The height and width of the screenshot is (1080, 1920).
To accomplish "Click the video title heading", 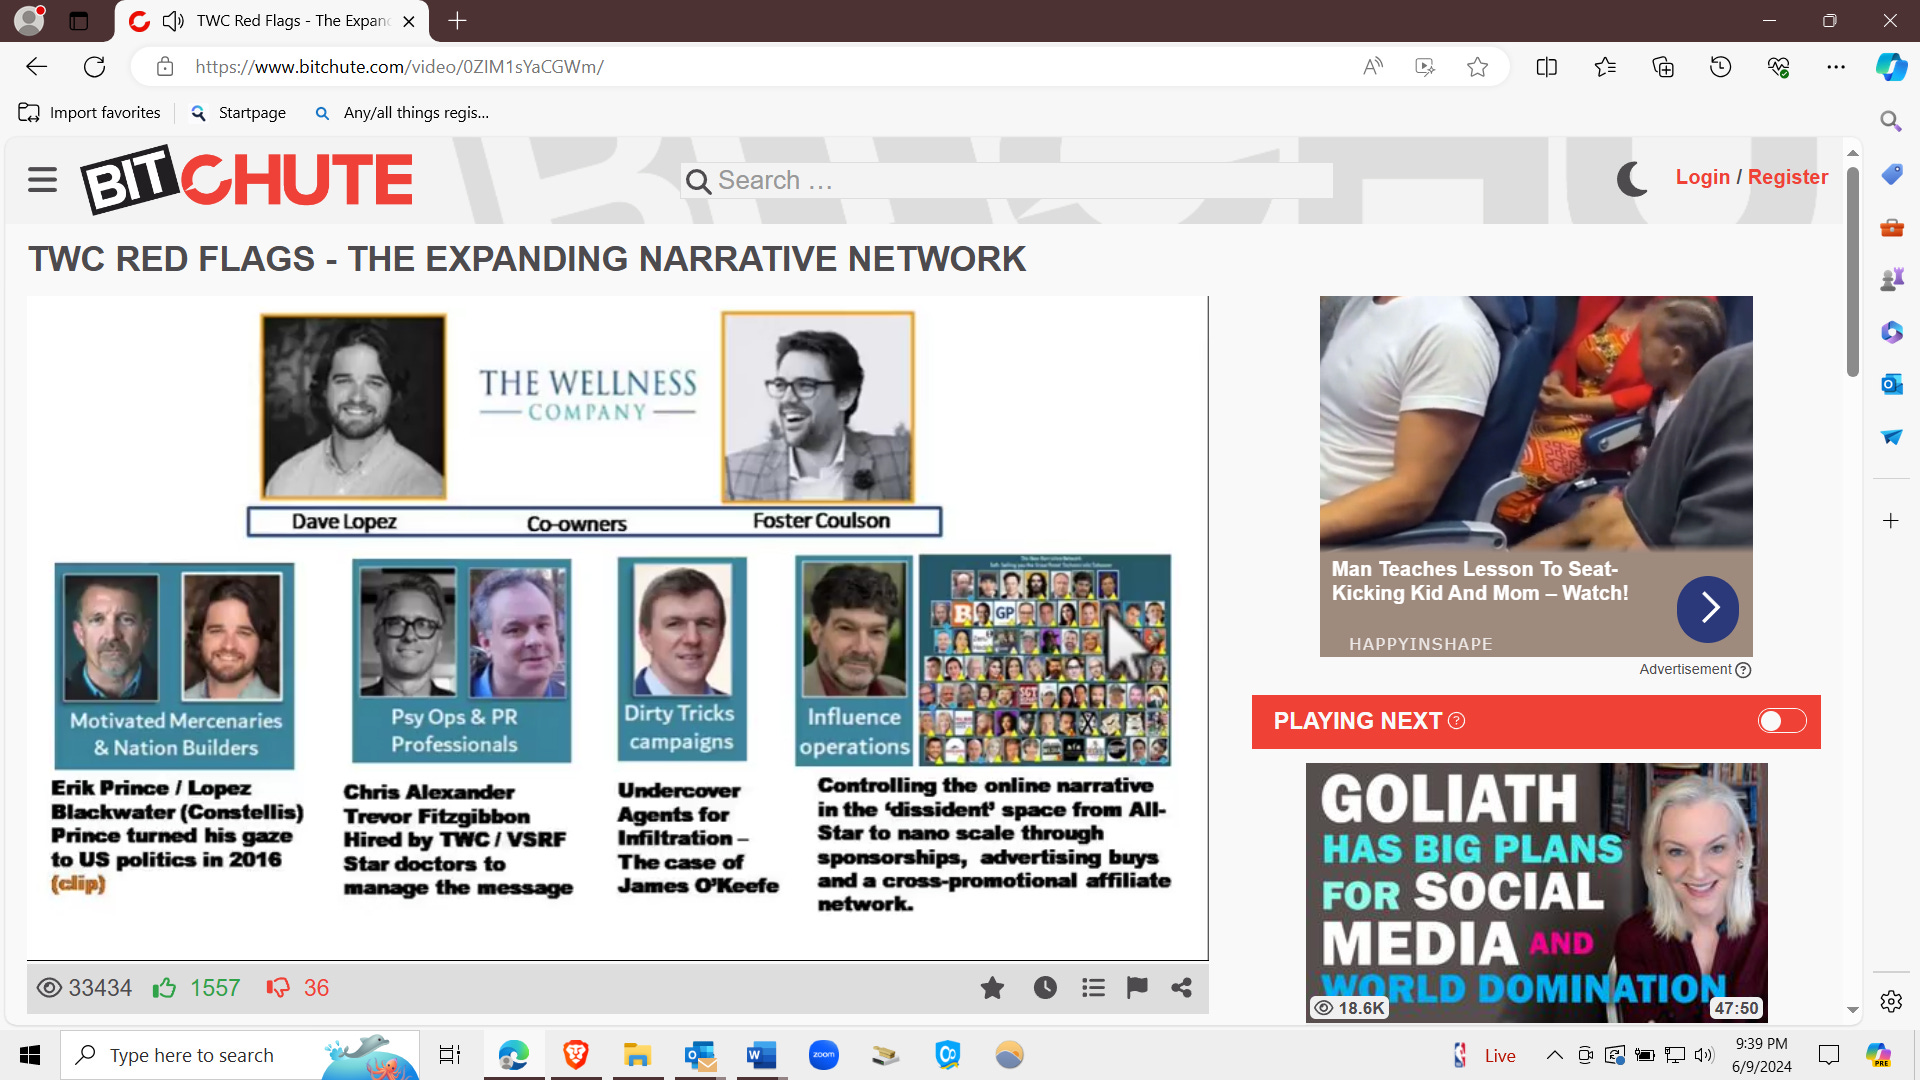I will click(x=526, y=259).
